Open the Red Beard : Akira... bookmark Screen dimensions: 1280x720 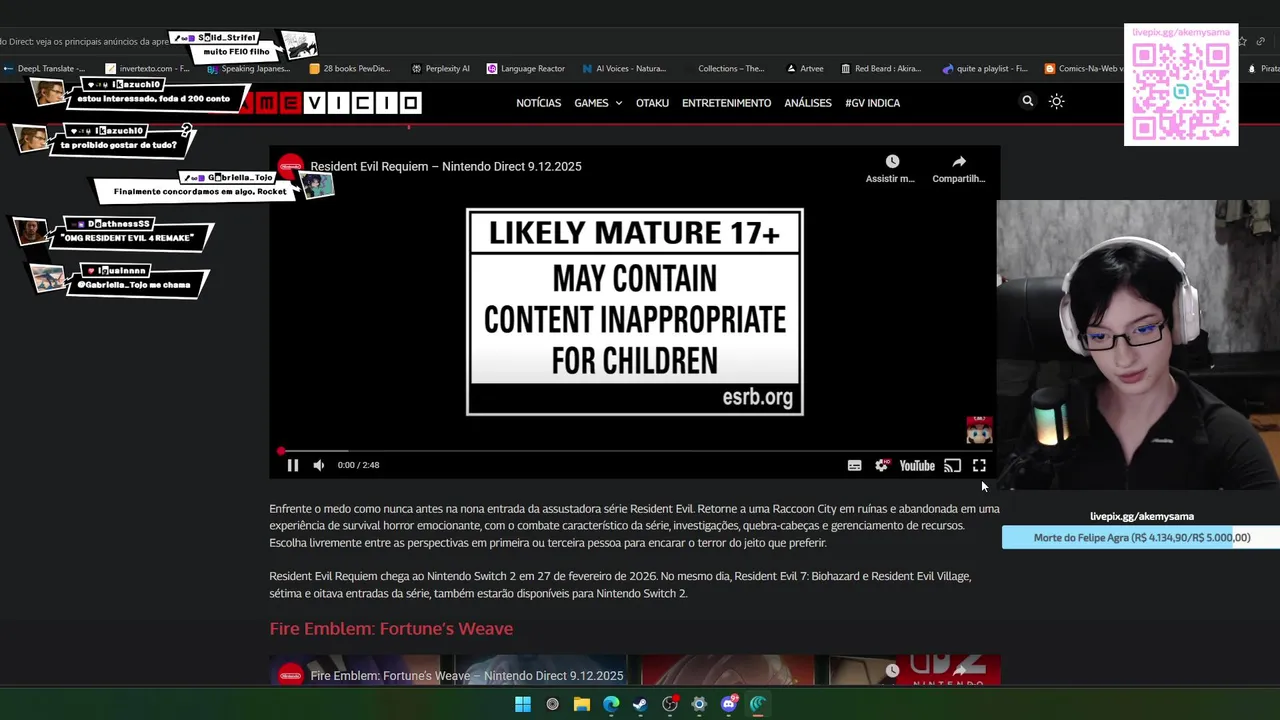click(x=881, y=69)
